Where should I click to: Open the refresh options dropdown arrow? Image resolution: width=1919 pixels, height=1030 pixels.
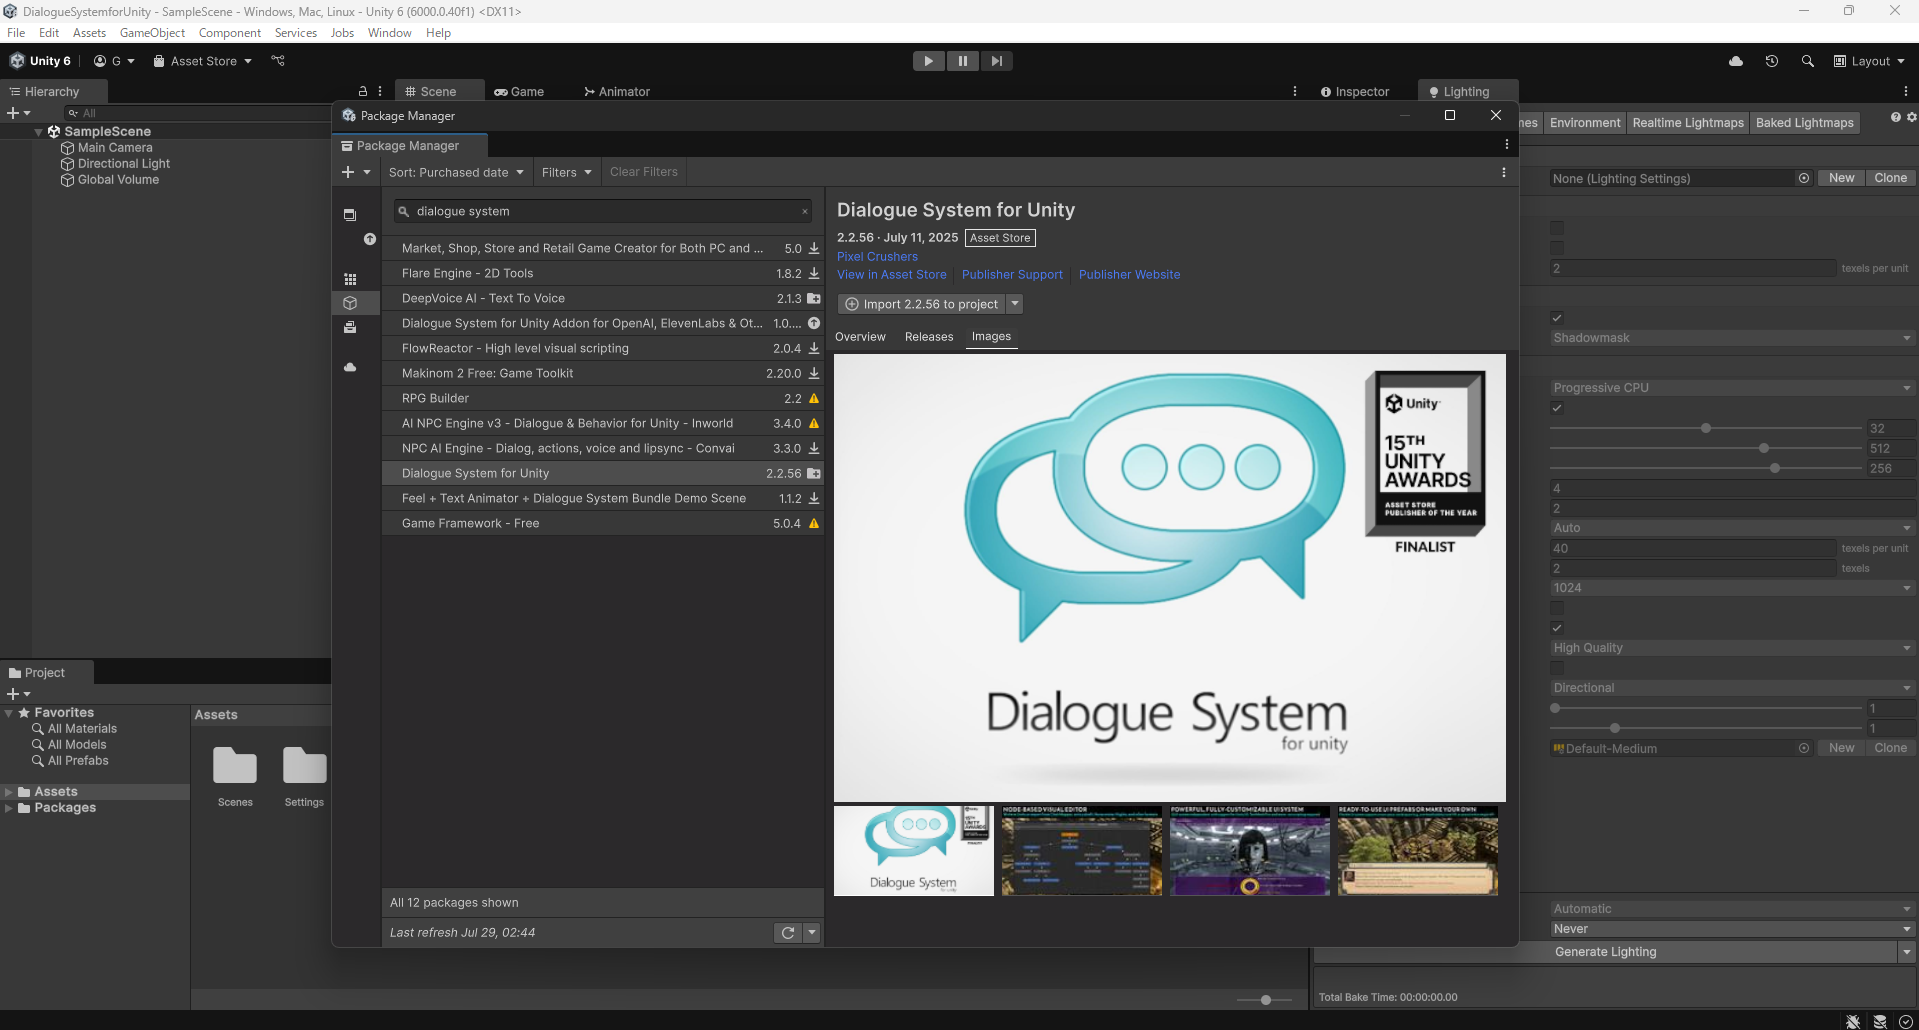(812, 933)
